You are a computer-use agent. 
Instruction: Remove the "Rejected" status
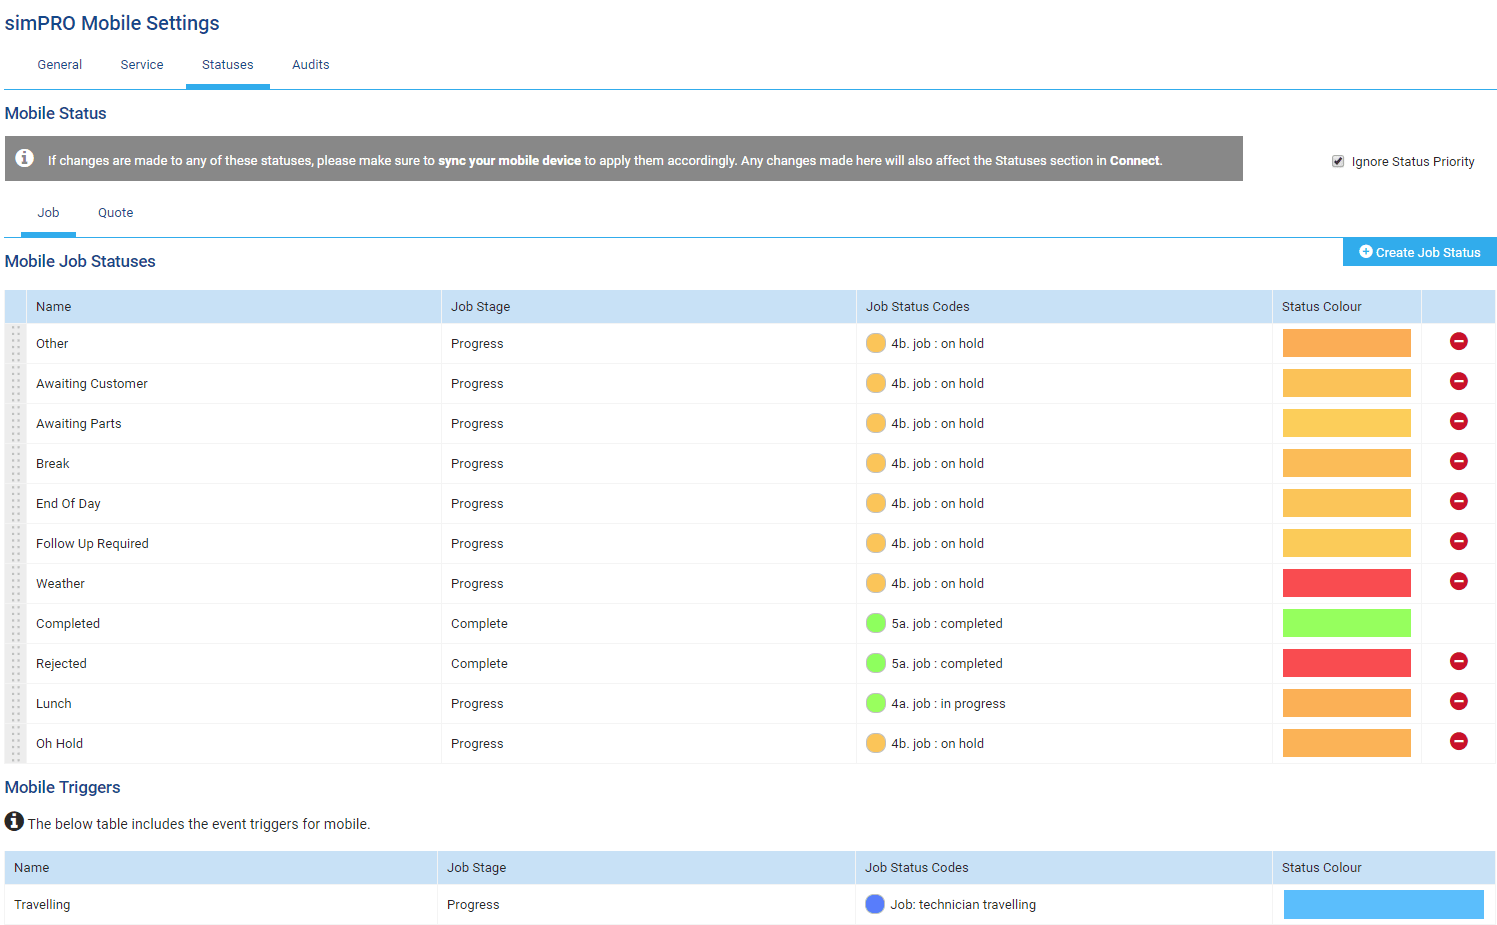[x=1458, y=661]
